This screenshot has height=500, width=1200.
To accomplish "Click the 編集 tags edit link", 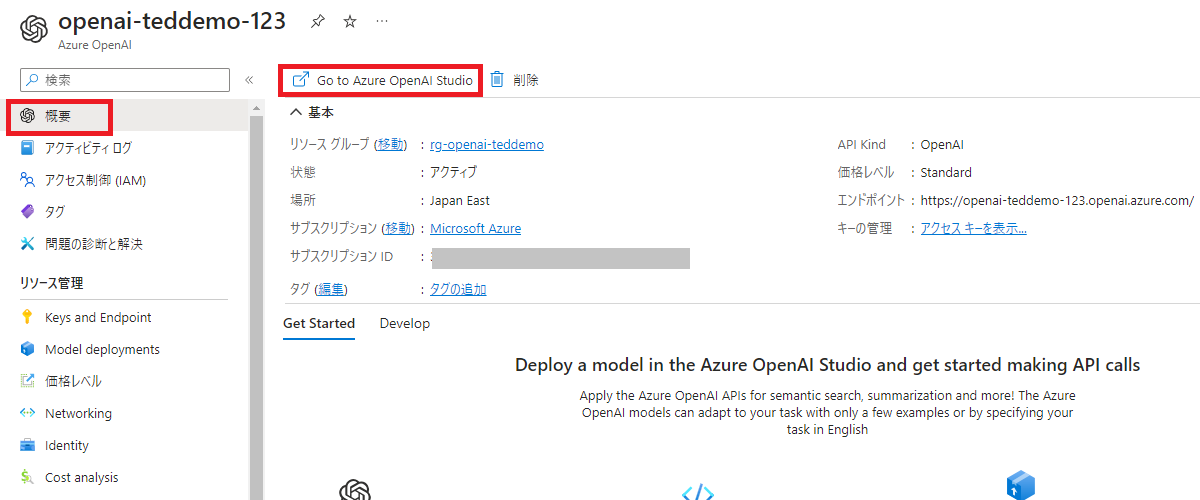I will [x=332, y=289].
